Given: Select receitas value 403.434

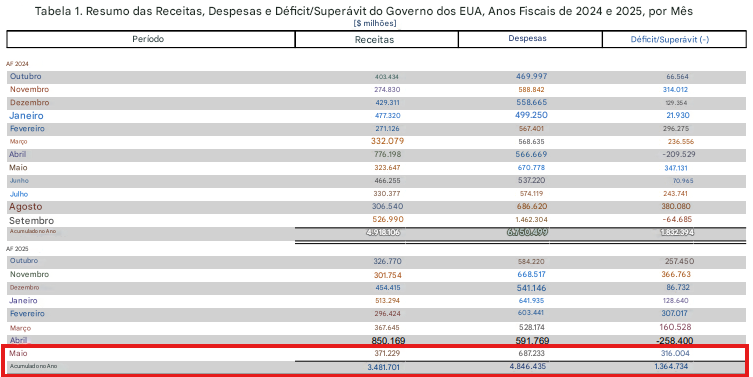Looking at the screenshot, I should click(x=387, y=77).
